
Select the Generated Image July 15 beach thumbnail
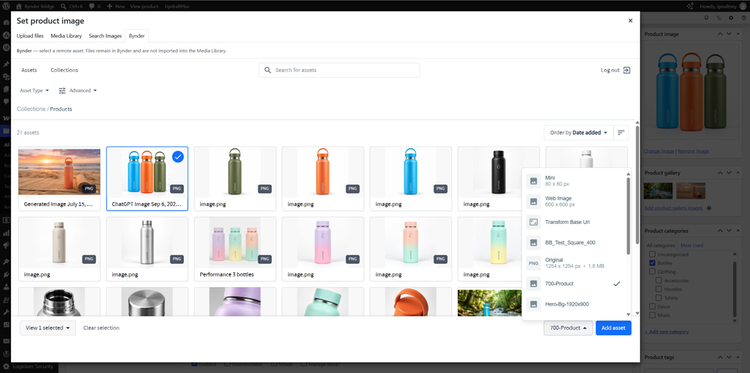(59, 172)
